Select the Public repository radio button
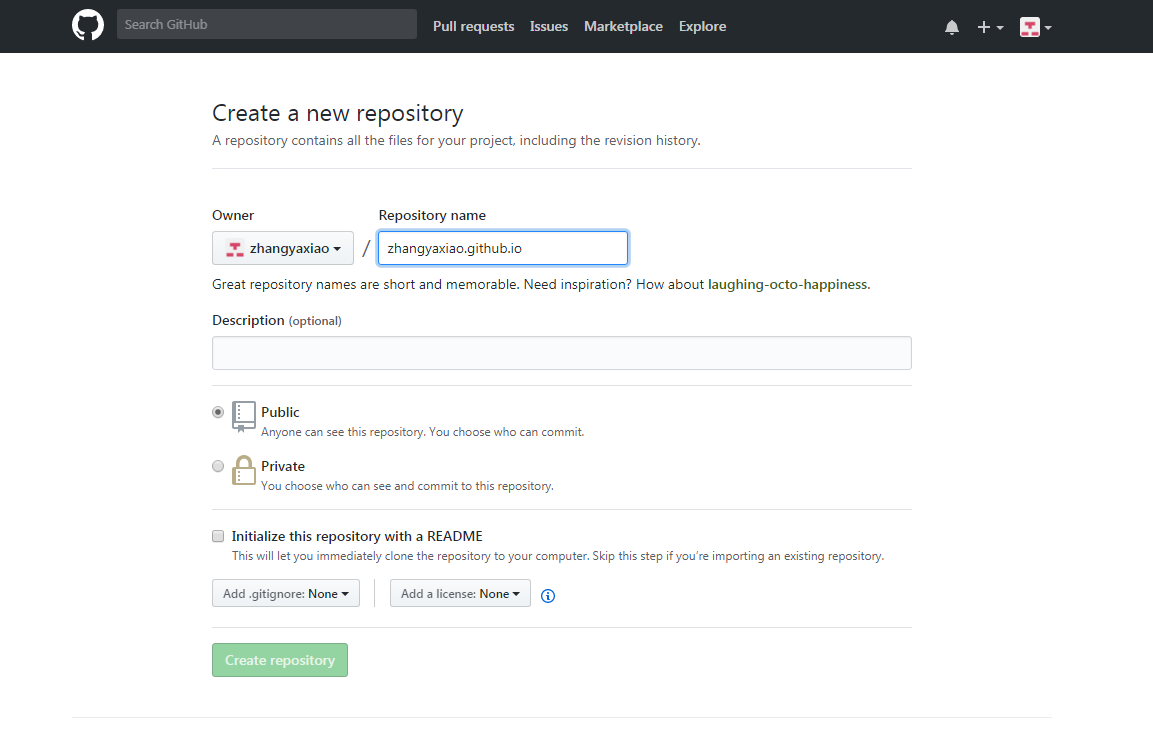This screenshot has width=1153, height=730. (218, 411)
